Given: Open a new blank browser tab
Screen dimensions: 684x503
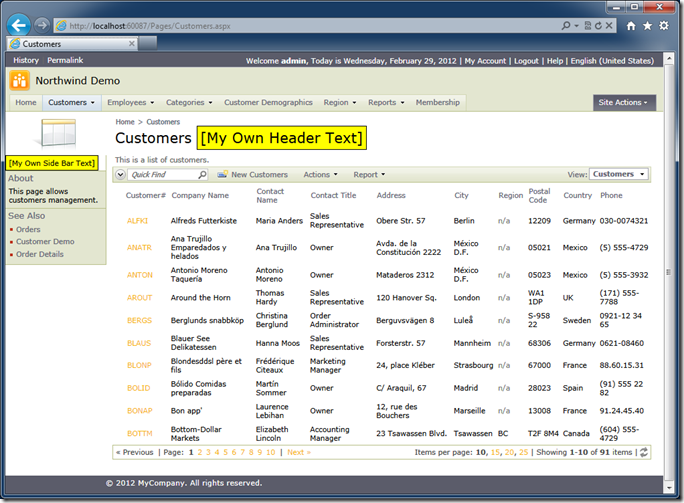Looking at the screenshot, I should click(148, 44).
